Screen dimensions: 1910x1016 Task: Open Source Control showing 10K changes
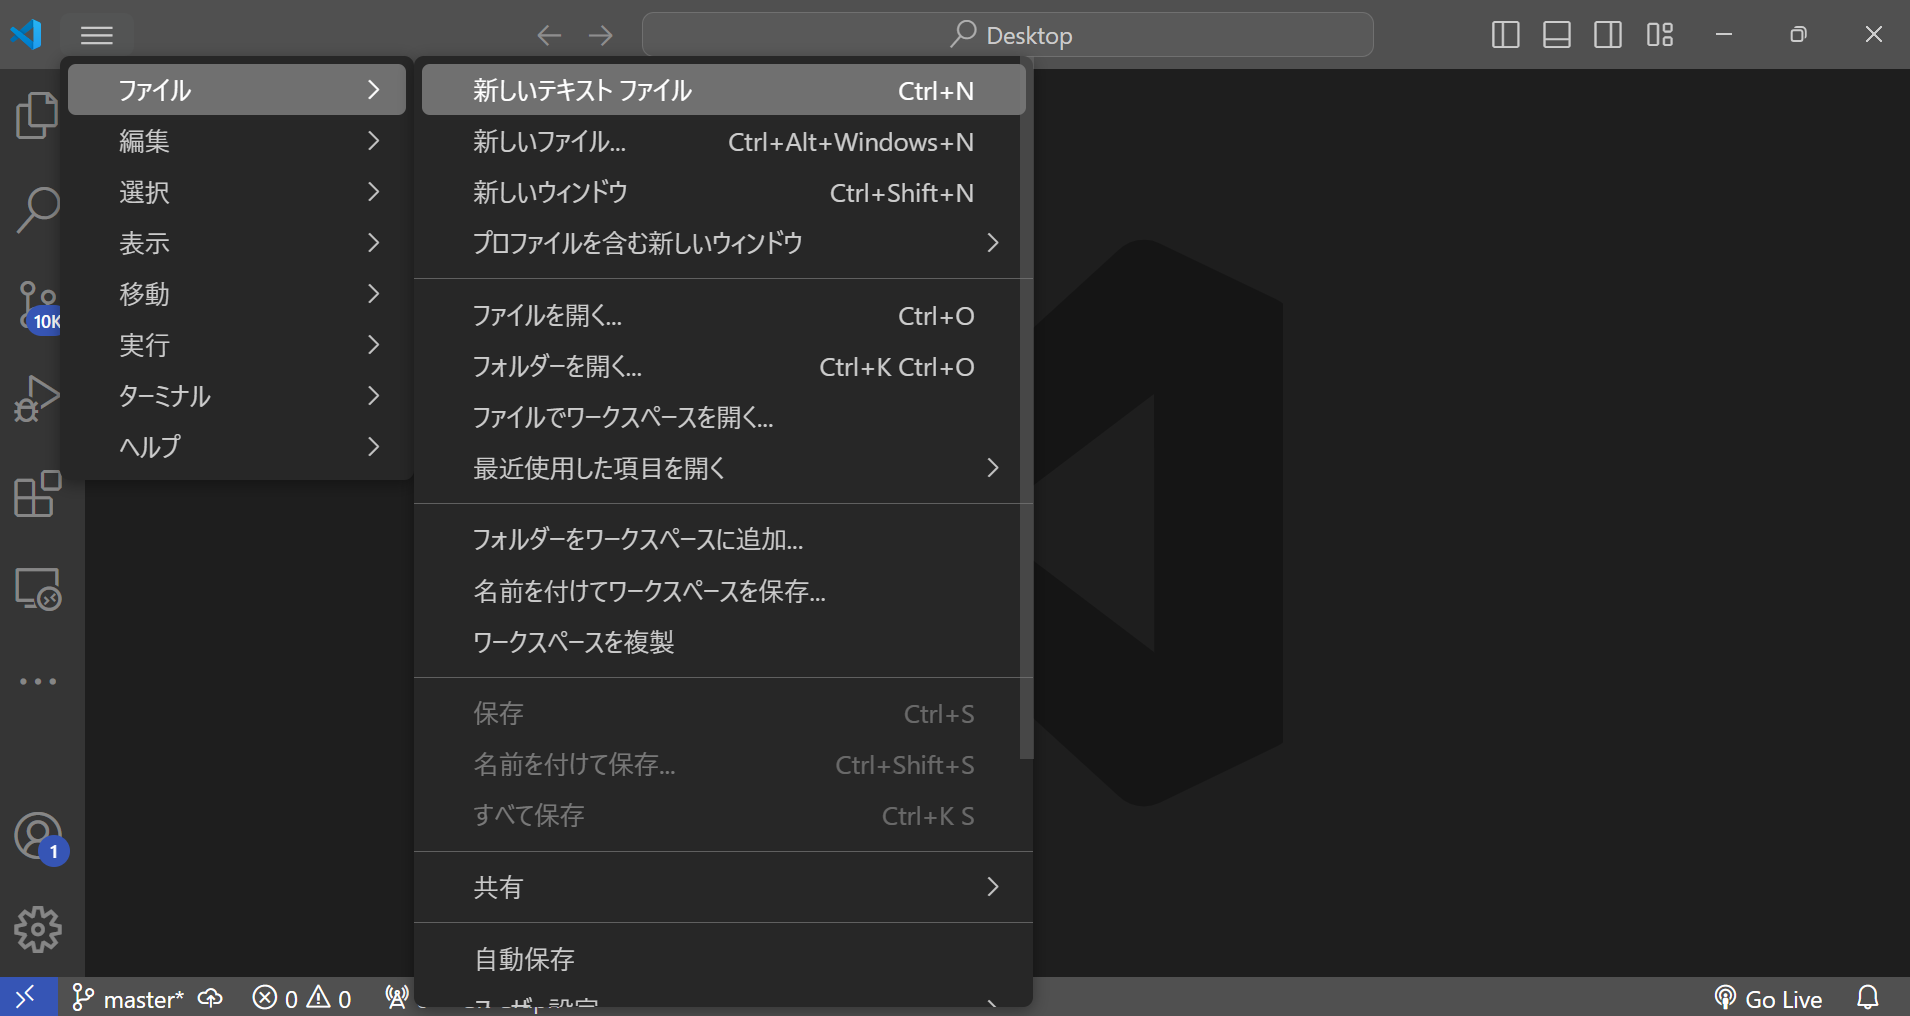[37, 305]
